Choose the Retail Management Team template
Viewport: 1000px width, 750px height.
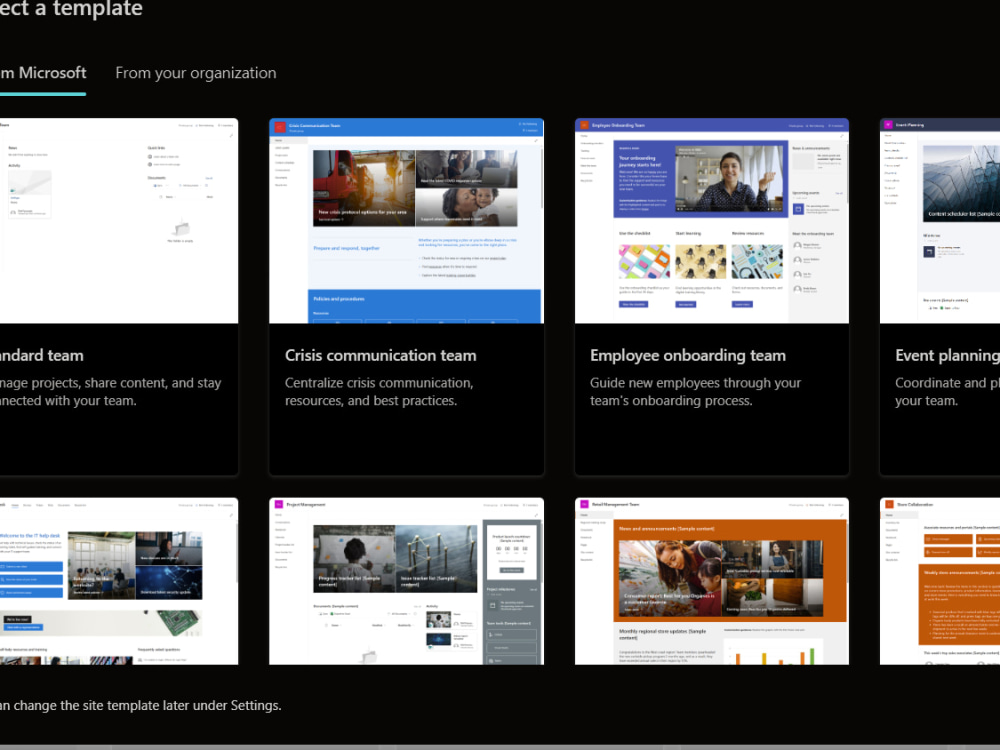712,580
